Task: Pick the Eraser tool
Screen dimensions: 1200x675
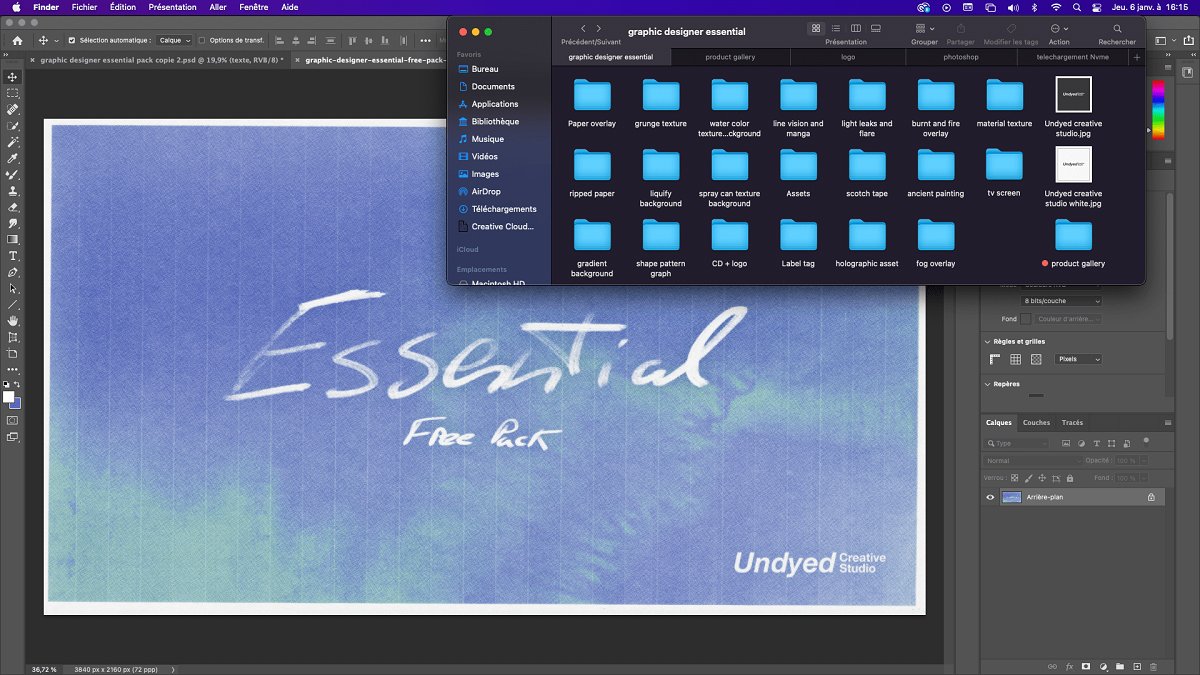Action: [13, 207]
